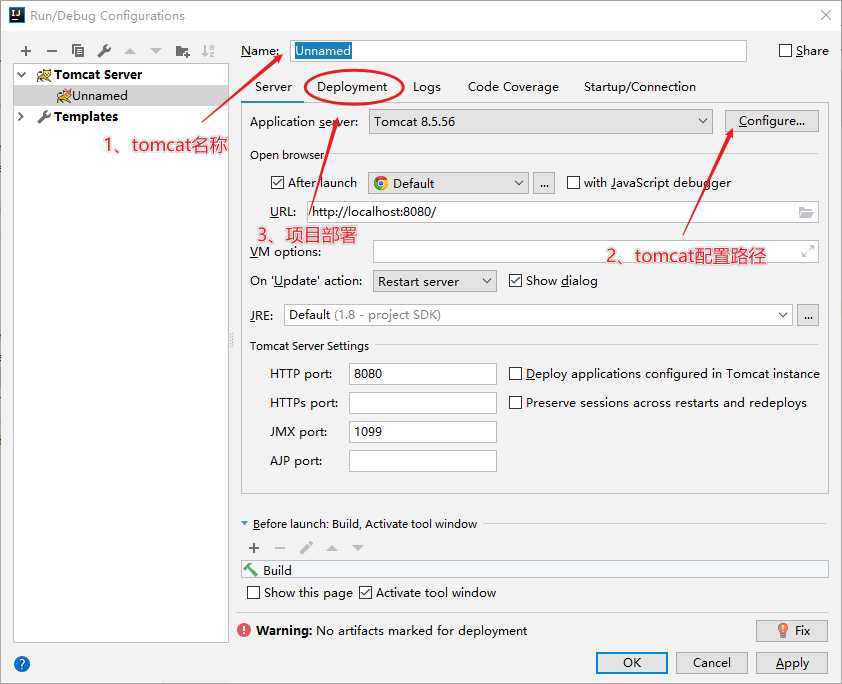Image resolution: width=842 pixels, height=684 pixels.
Task: Toggle the Share checkbox
Action: click(785, 50)
